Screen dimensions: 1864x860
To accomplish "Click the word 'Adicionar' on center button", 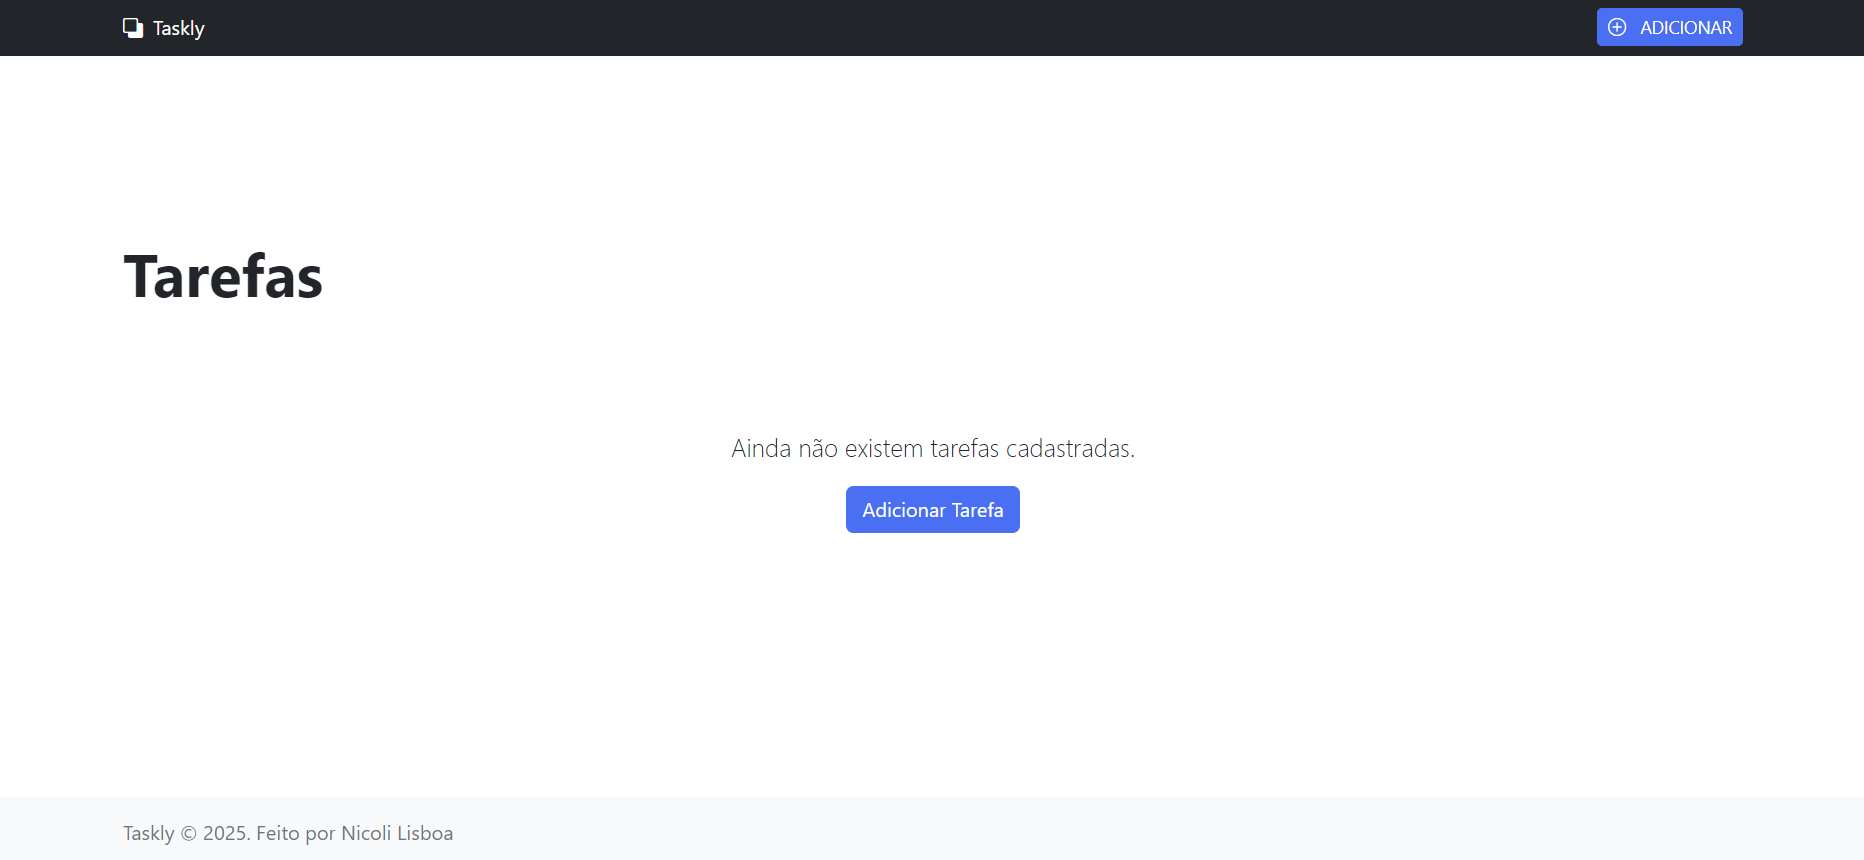I will point(904,510).
